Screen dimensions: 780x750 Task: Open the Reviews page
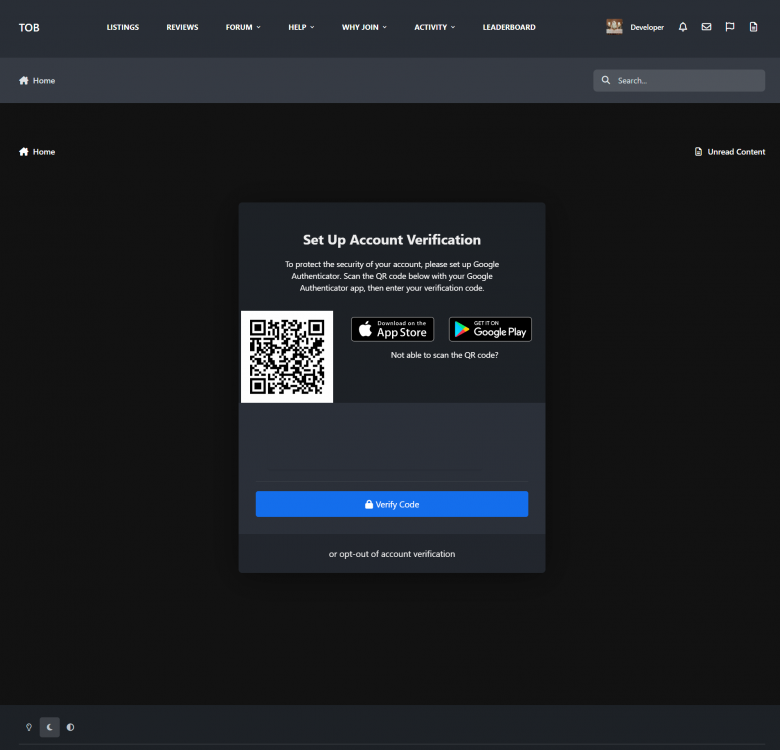pos(182,27)
